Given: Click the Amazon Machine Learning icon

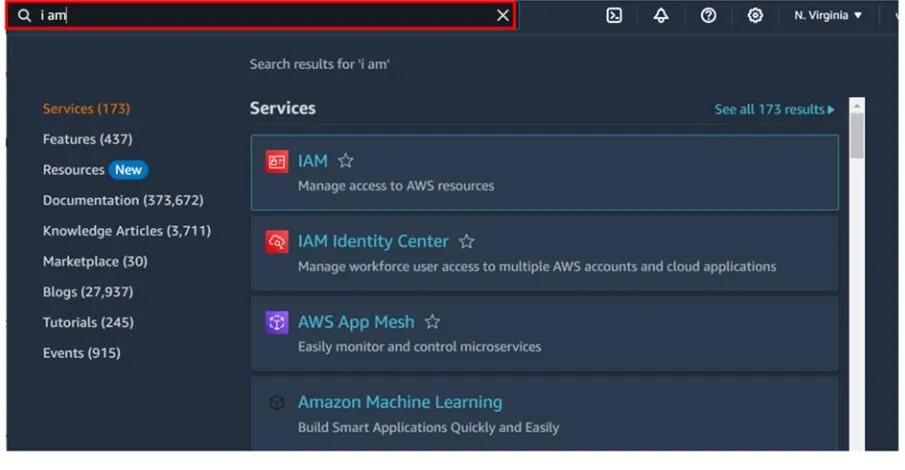Looking at the screenshot, I should (276, 402).
